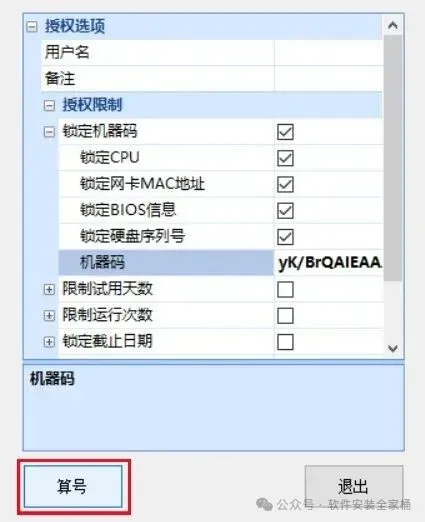Uncheck the 锁定机器码 checkbox
This screenshot has width=425, height=522.
[x=285, y=132]
